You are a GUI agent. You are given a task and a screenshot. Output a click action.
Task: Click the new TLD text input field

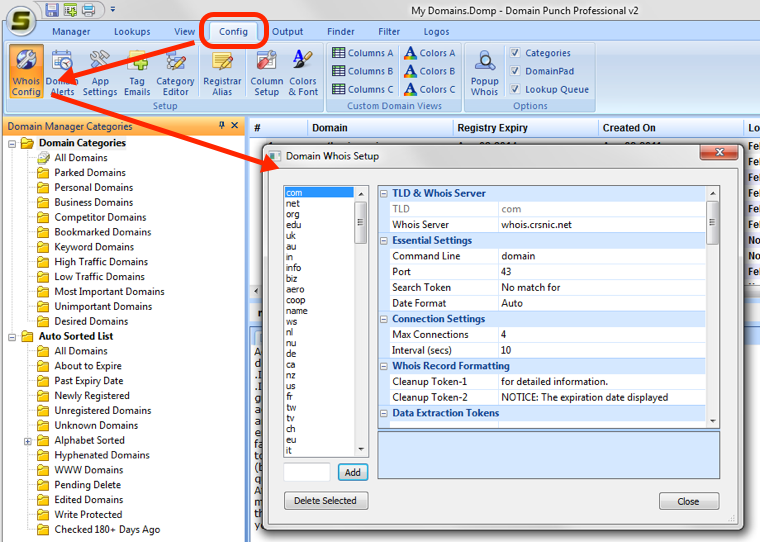point(307,472)
